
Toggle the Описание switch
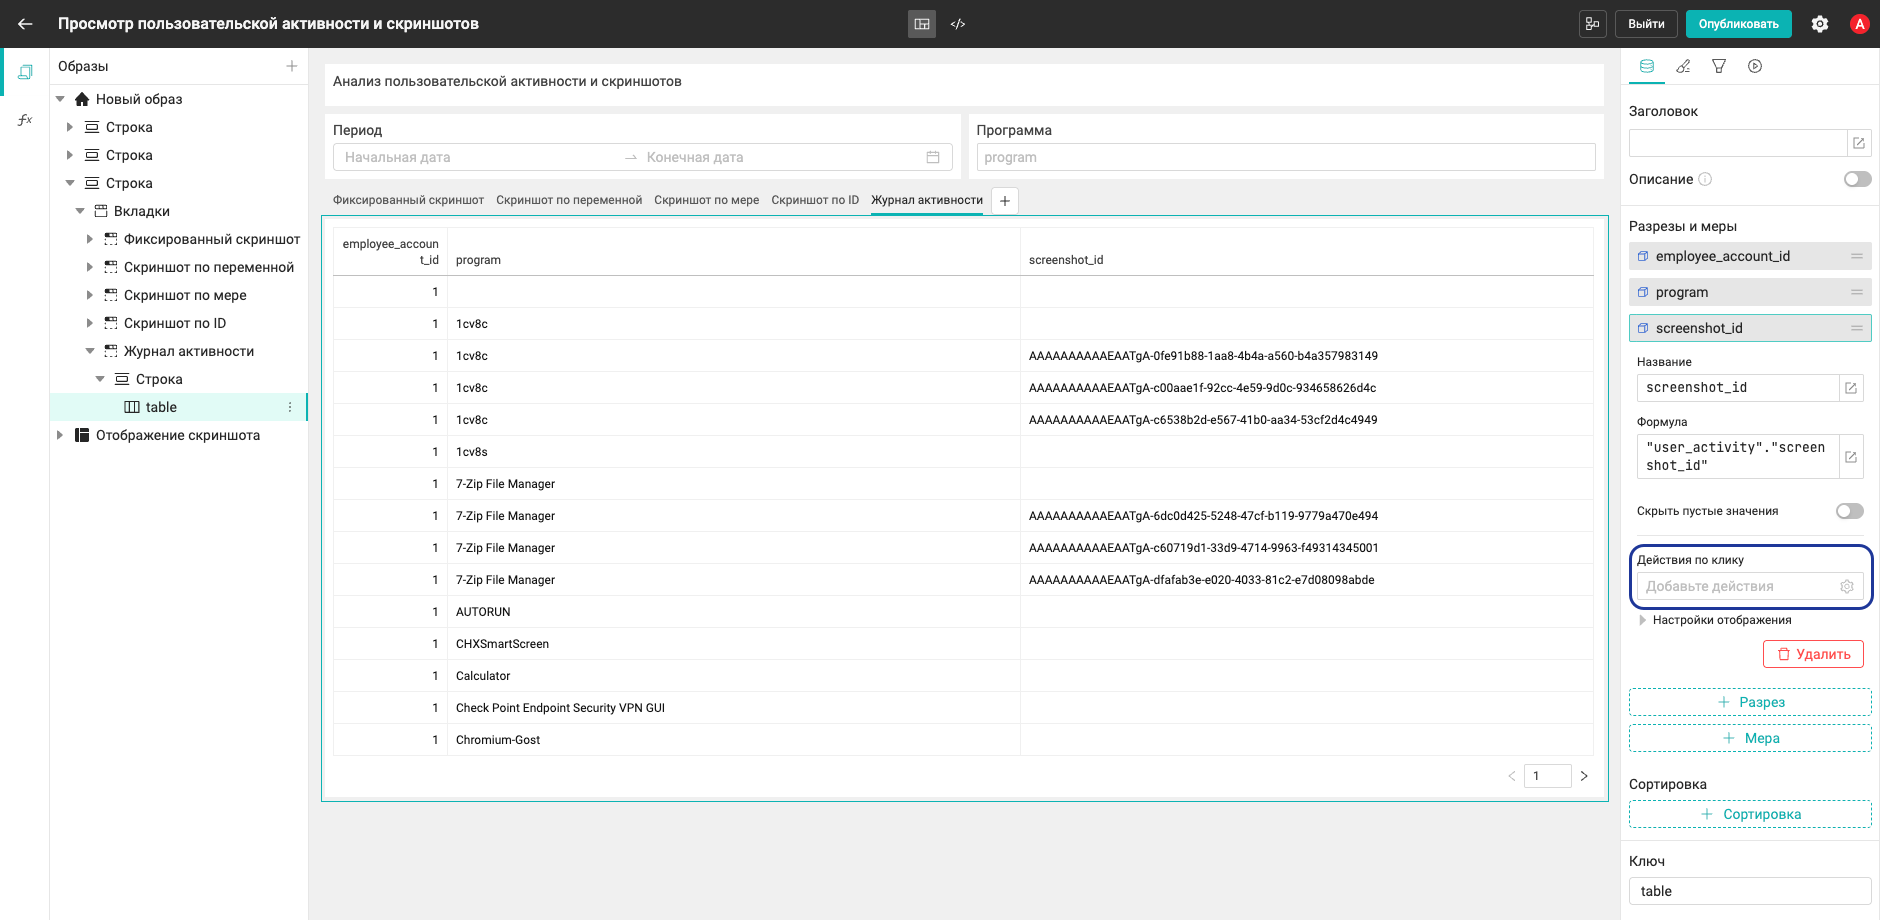click(x=1858, y=179)
